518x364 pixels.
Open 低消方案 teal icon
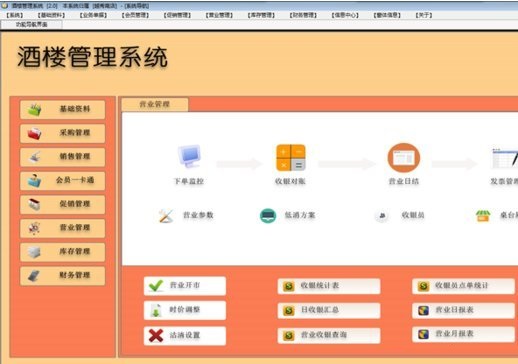[x=268, y=216]
